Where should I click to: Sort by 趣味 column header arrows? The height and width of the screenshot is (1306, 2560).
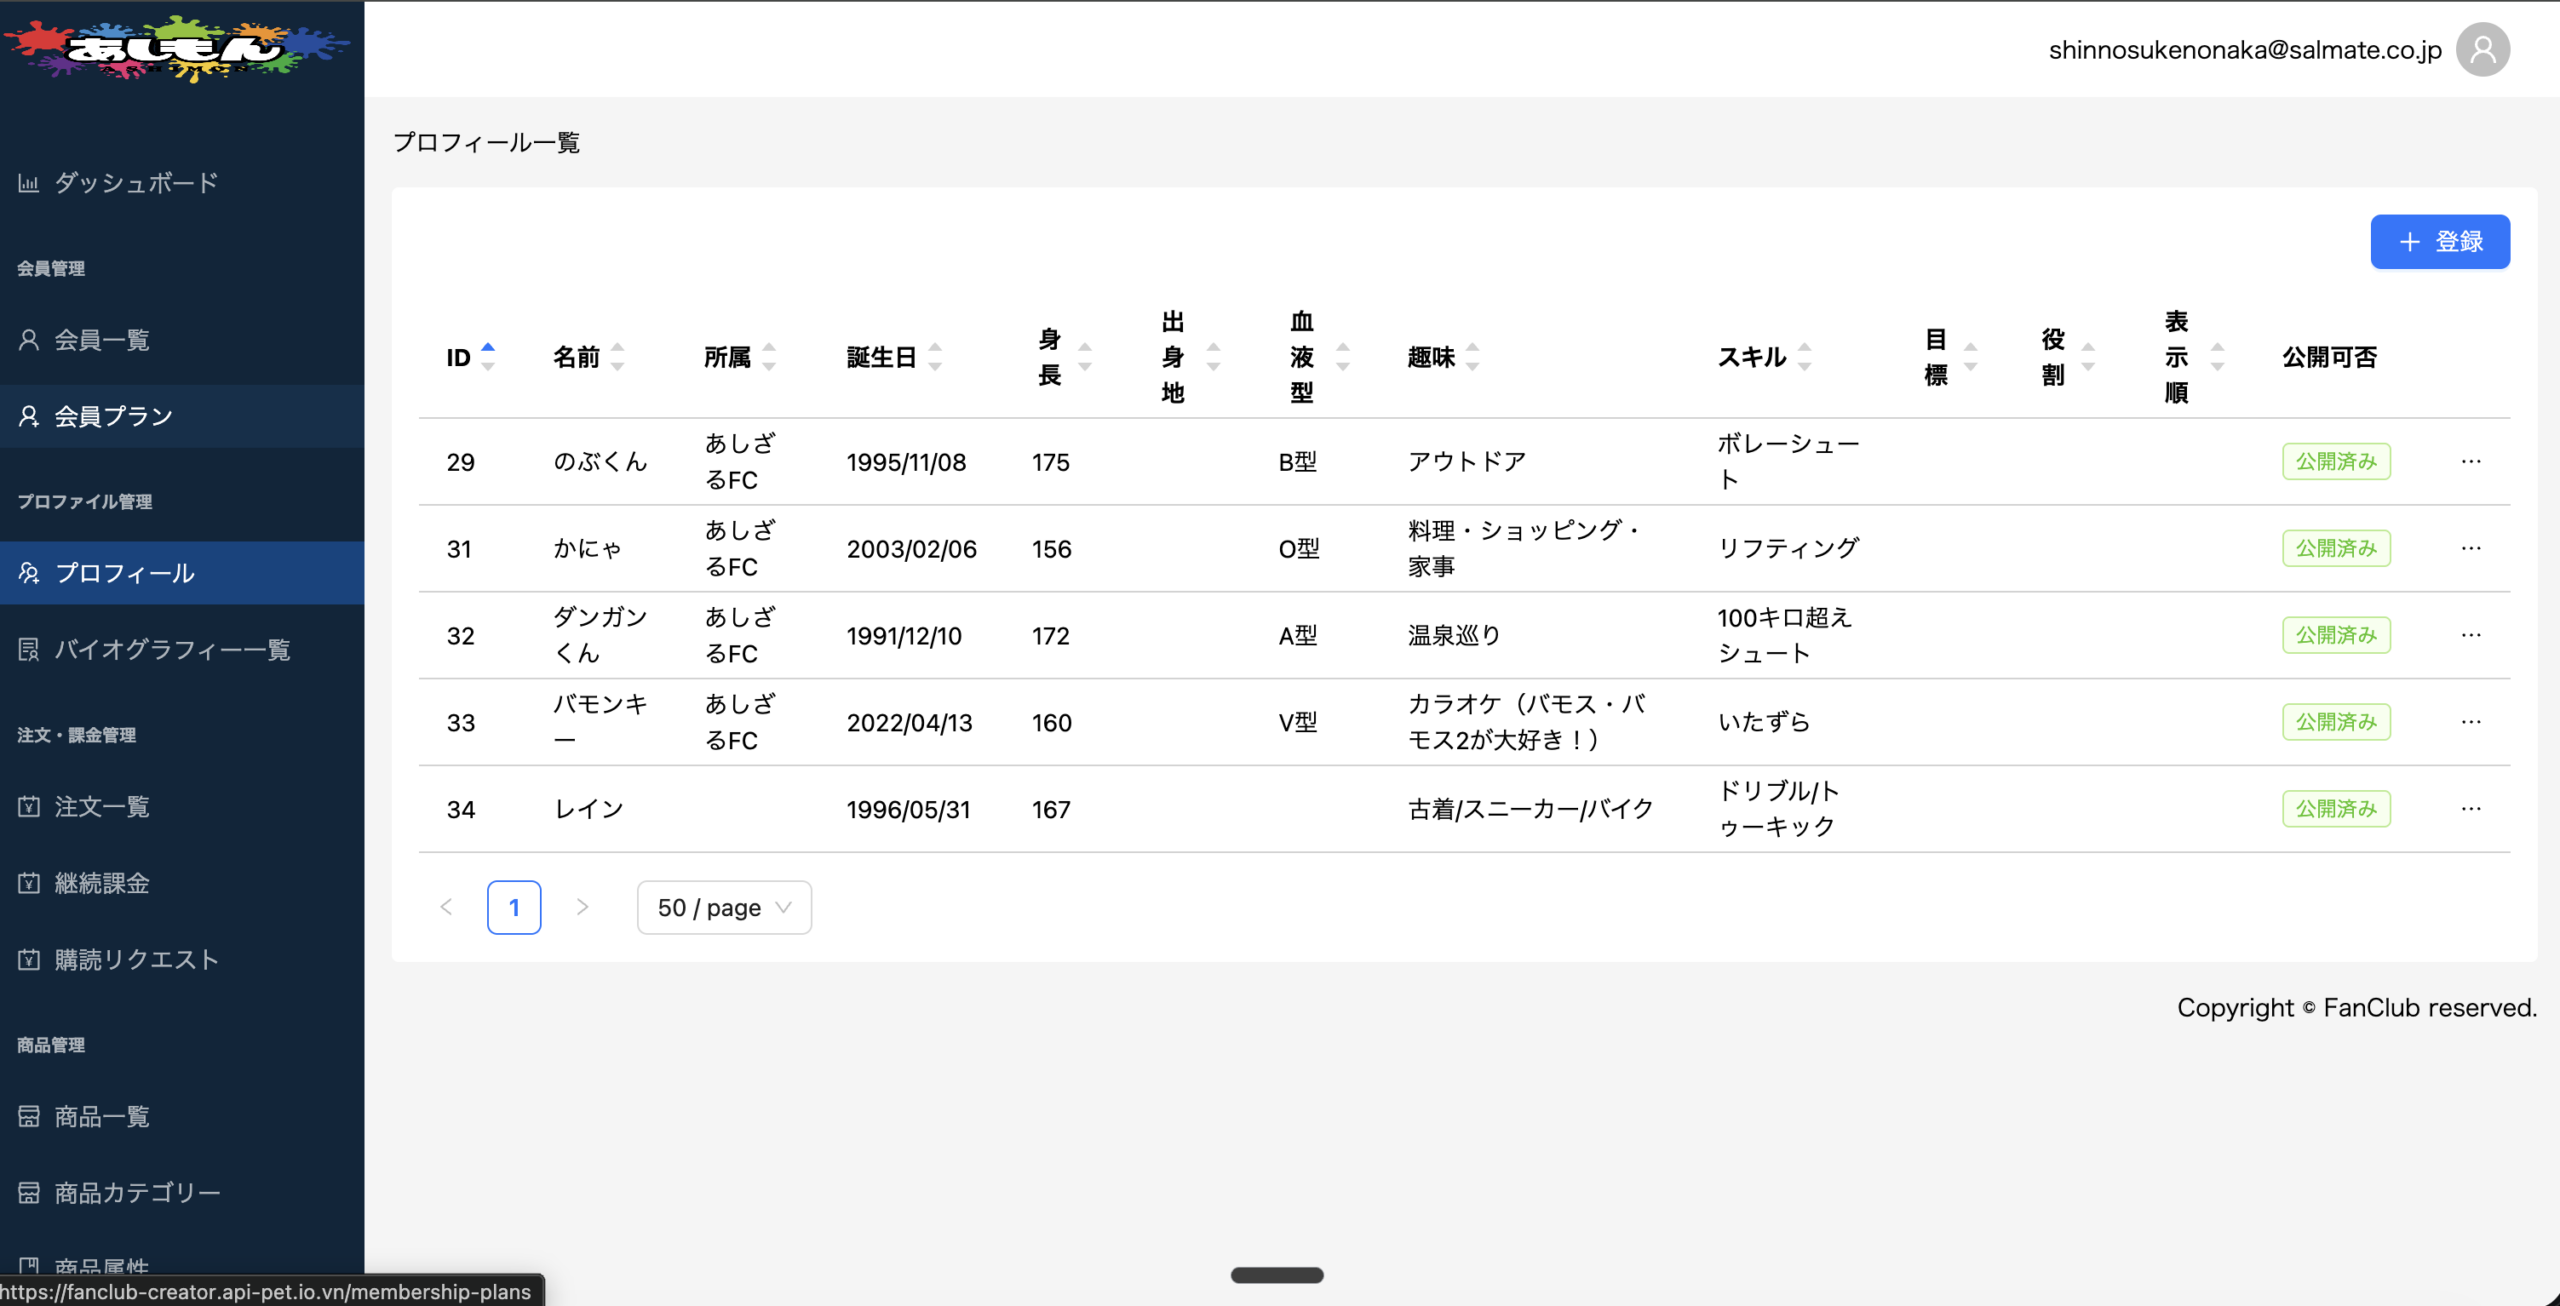click(1471, 357)
